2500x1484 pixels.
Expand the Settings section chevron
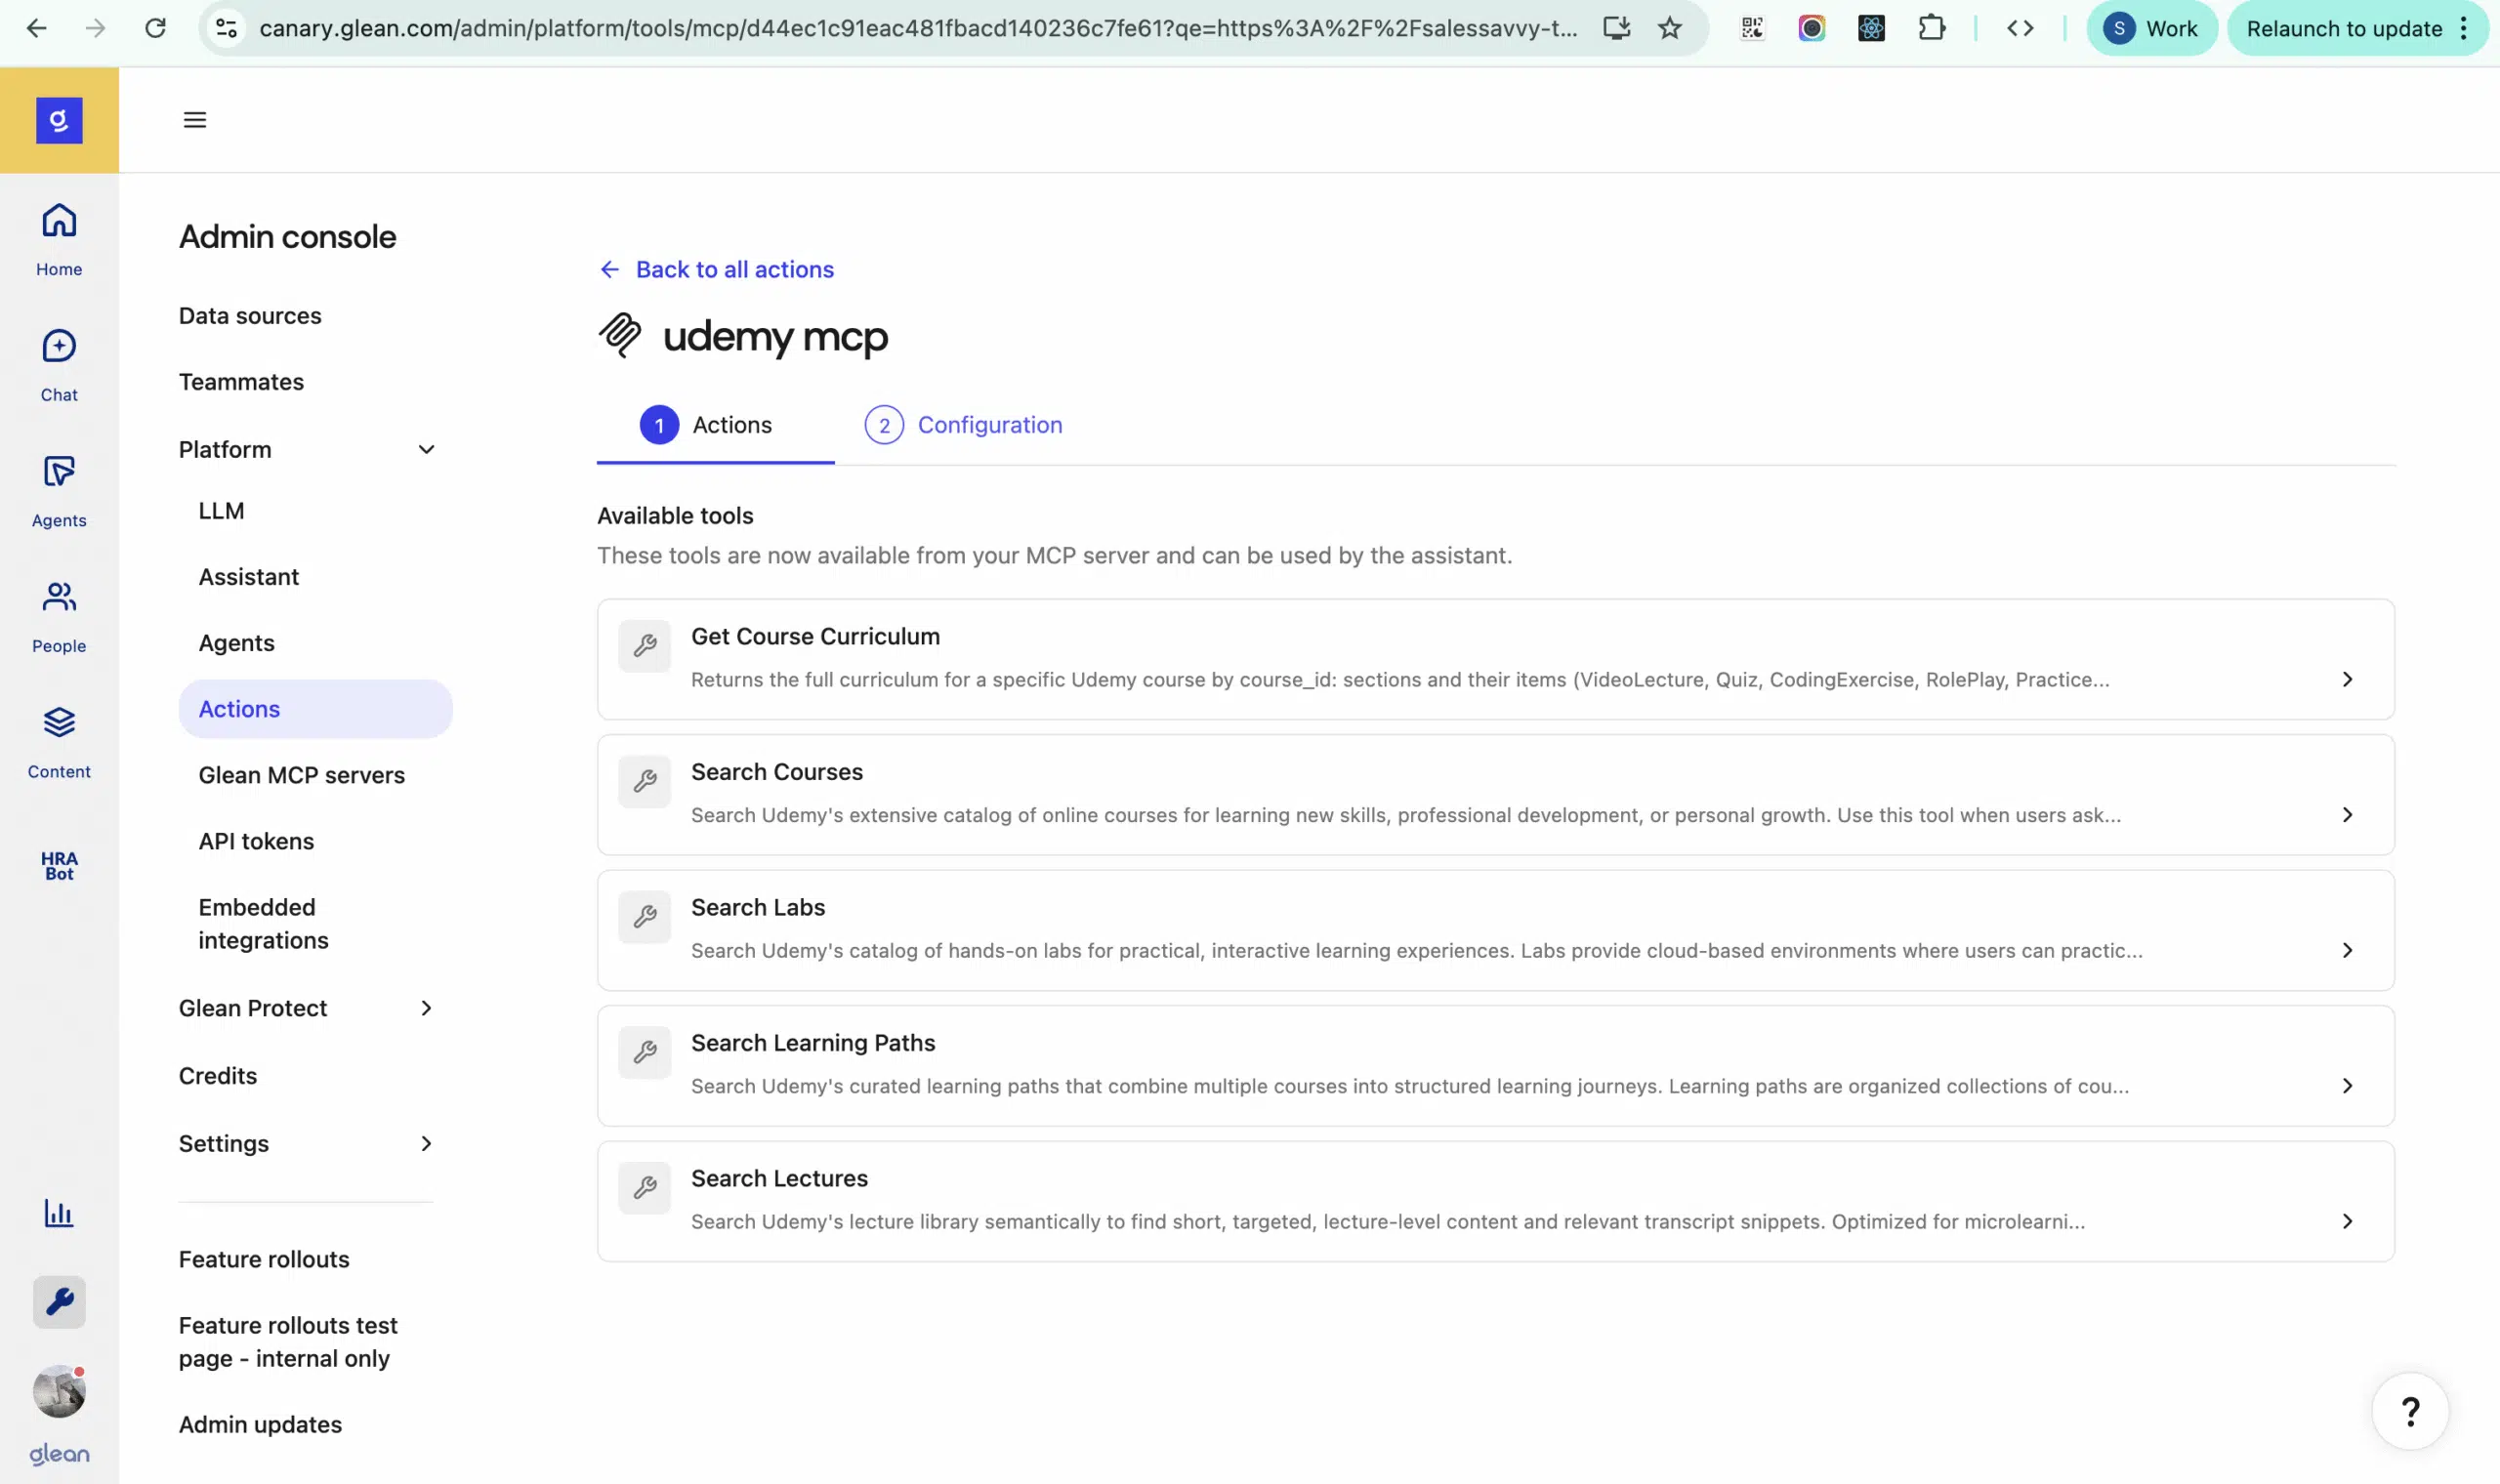[x=426, y=1143]
